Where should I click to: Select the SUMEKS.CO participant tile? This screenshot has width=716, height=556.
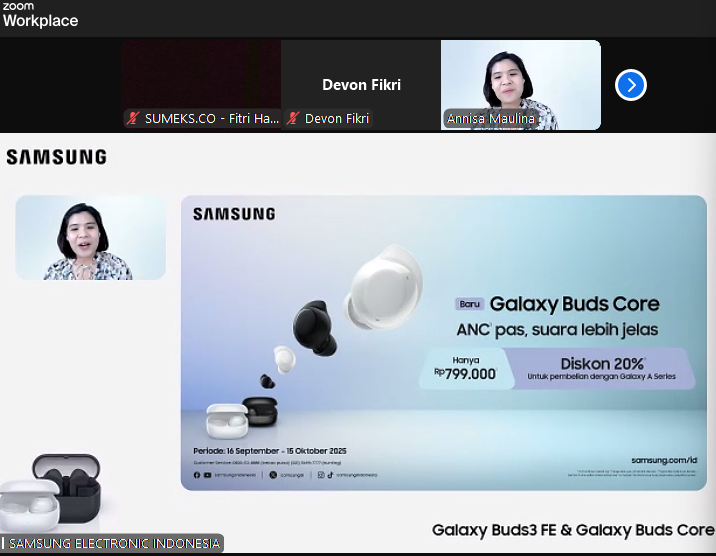201,78
